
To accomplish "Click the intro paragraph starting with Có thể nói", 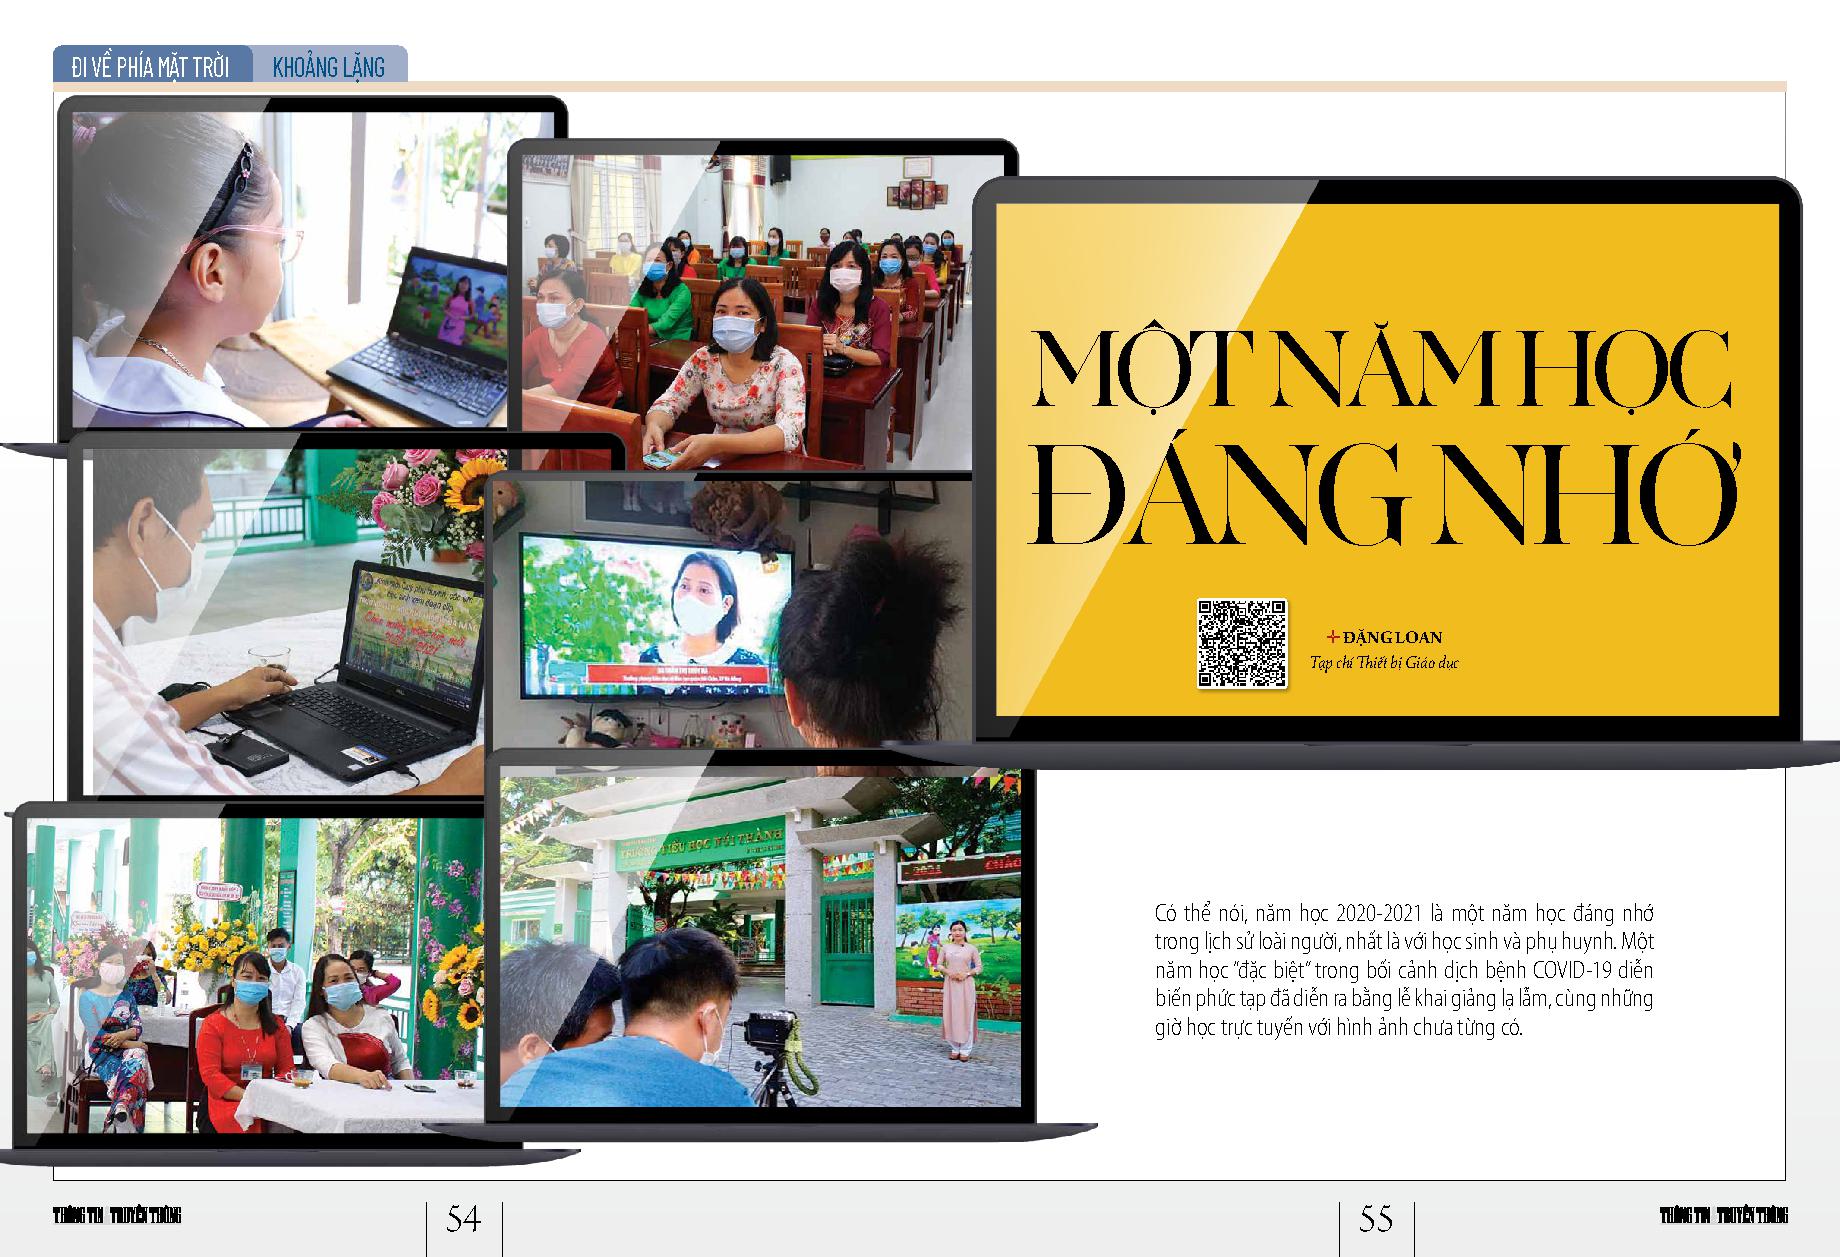I will coord(1403,970).
